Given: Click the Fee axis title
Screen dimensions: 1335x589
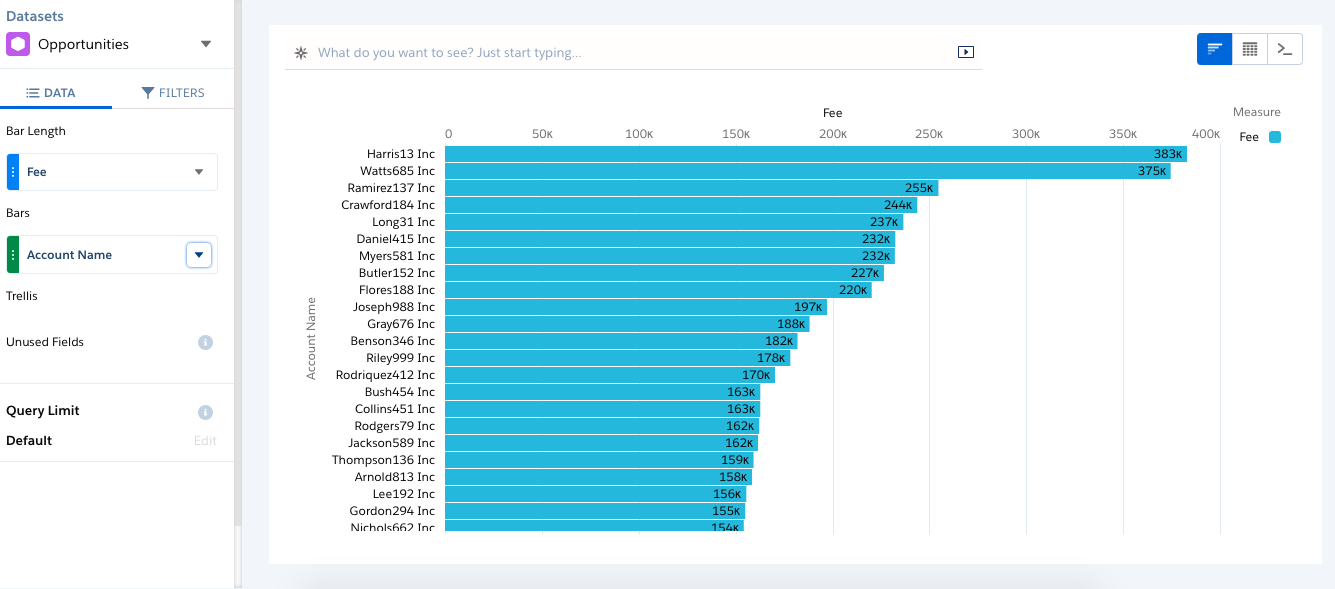Looking at the screenshot, I should tap(833, 113).
